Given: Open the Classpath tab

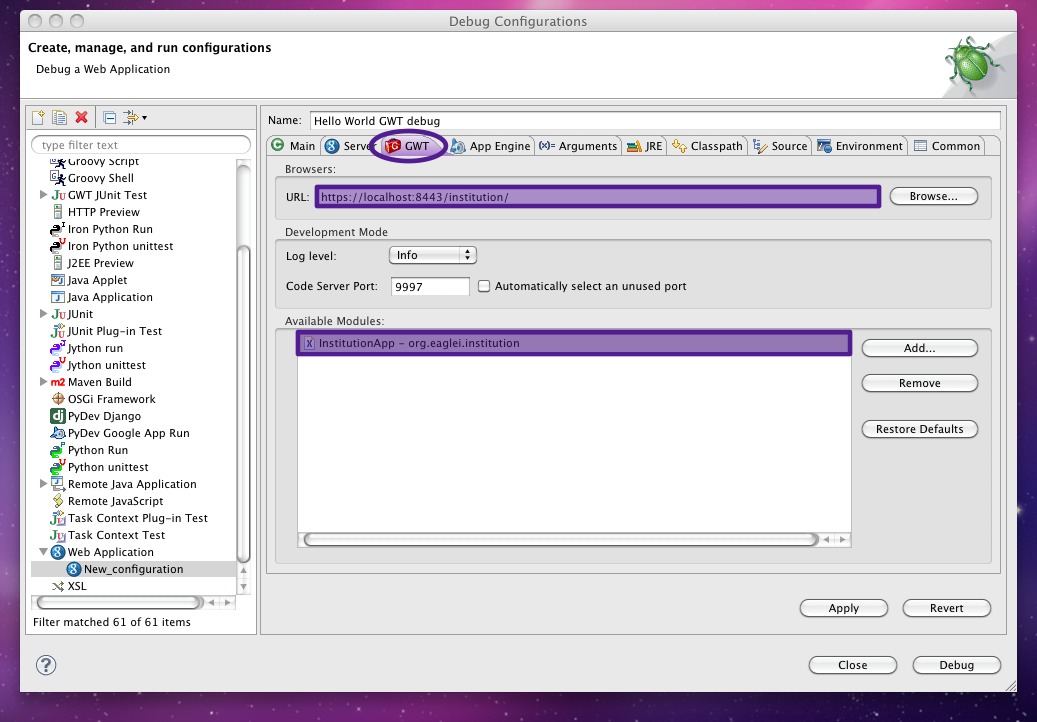Looking at the screenshot, I should coord(707,145).
